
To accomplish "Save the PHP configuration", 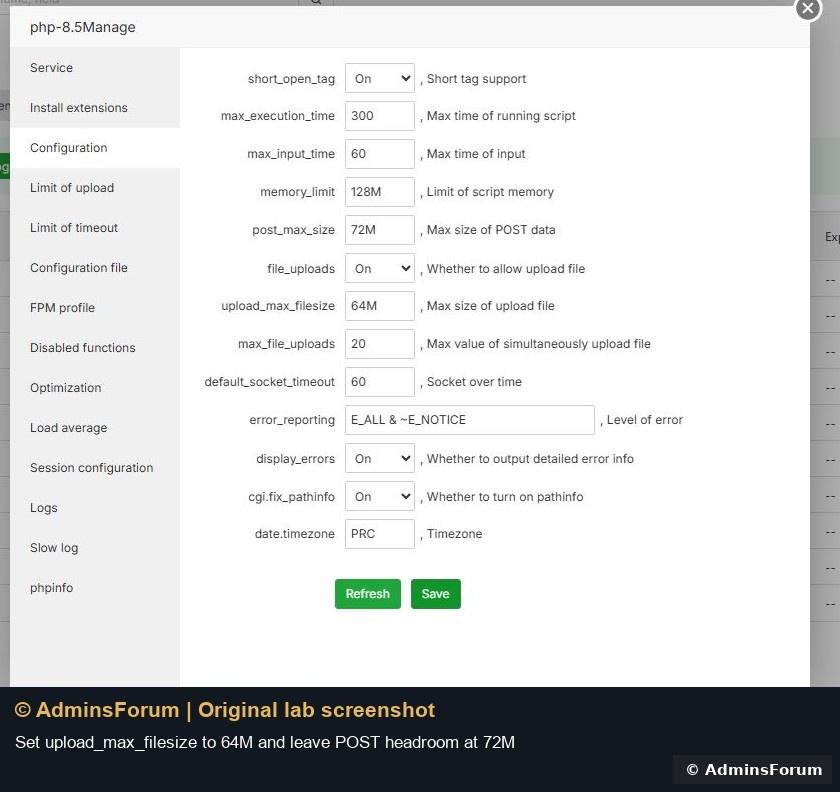I will tap(436, 594).
